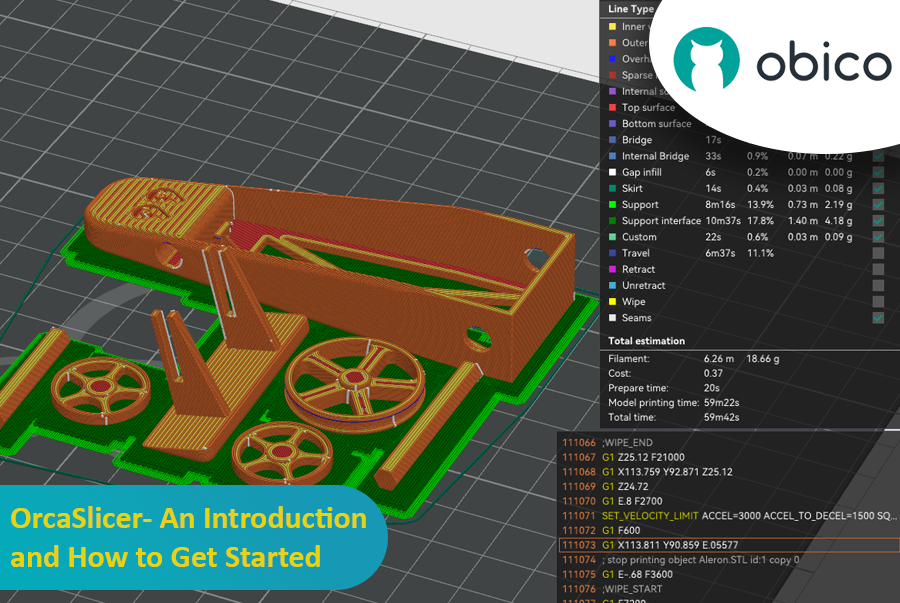This screenshot has height=603, width=900.
Task: Open the Line Type view dropdown header
Action: (x=630, y=9)
